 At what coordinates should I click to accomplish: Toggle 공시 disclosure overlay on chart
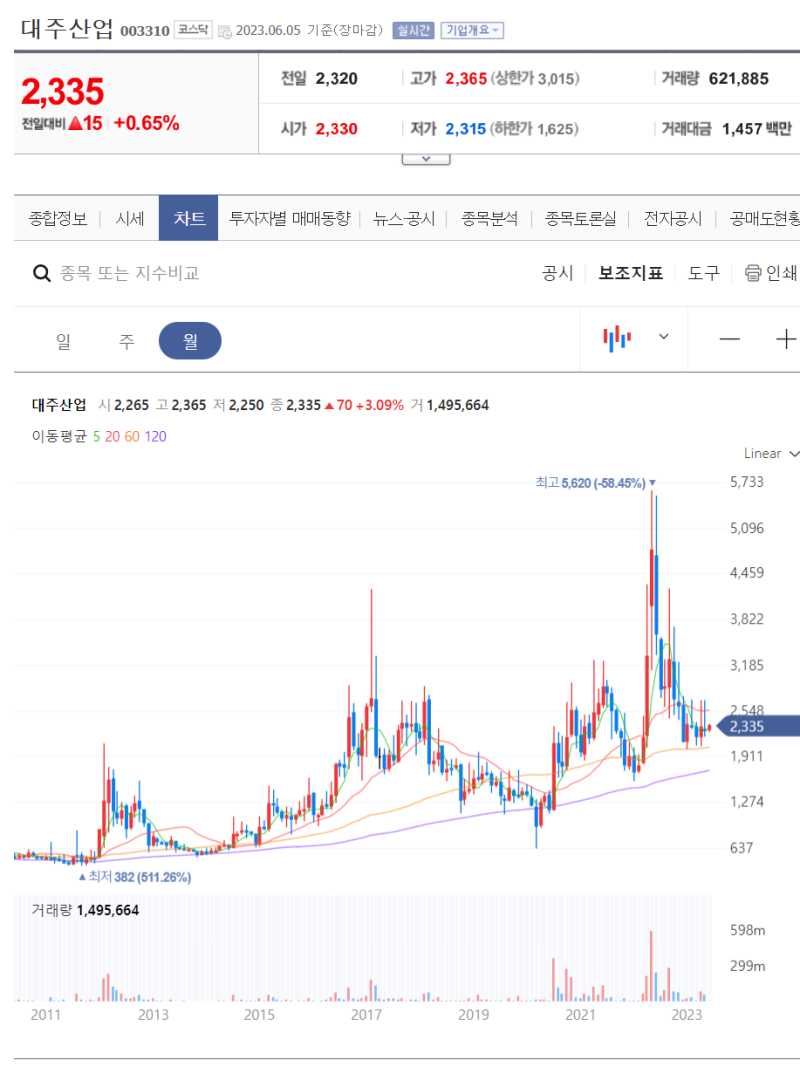(558, 272)
